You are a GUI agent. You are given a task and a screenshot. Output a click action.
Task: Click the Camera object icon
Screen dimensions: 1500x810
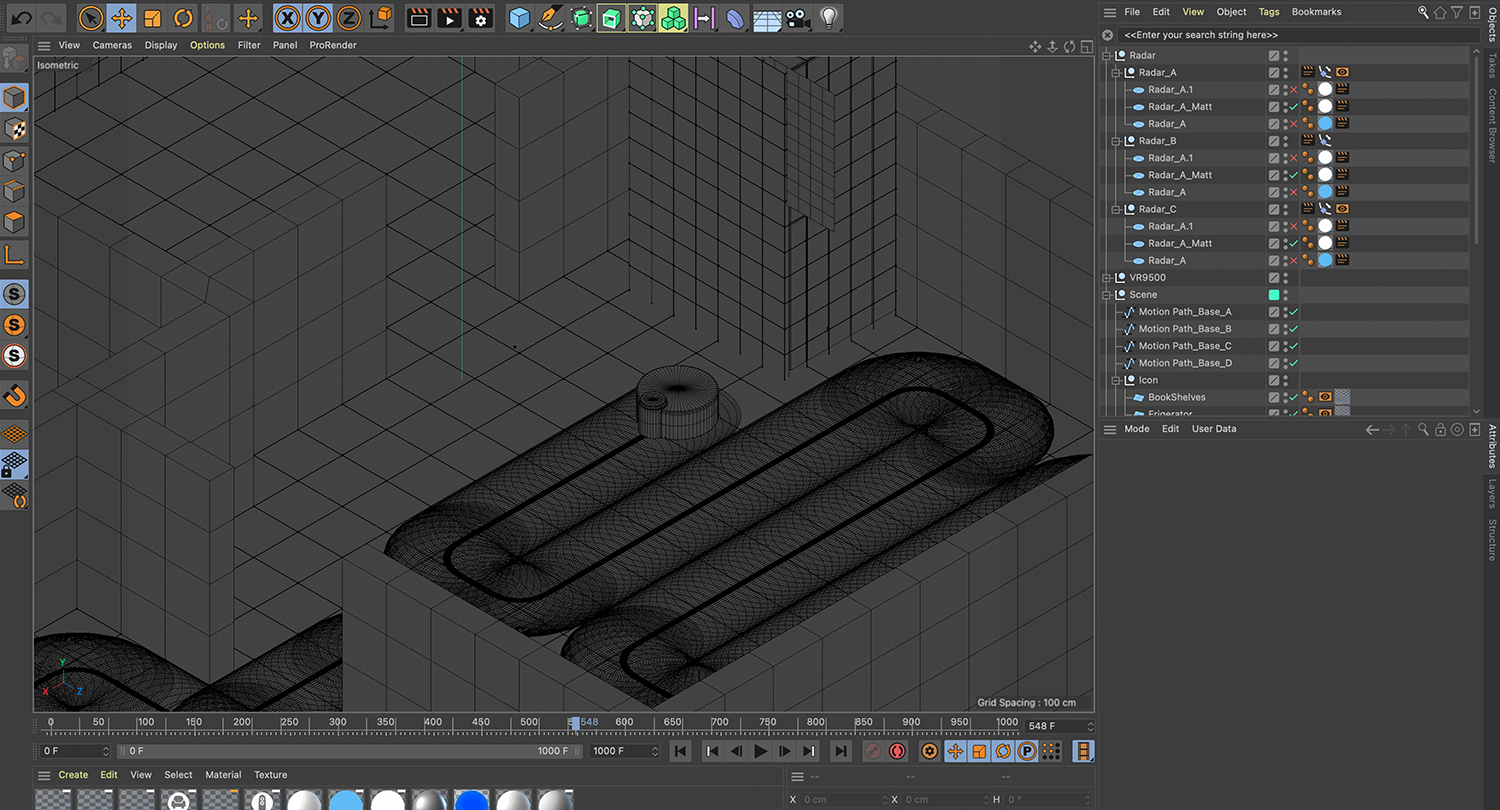(797, 18)
